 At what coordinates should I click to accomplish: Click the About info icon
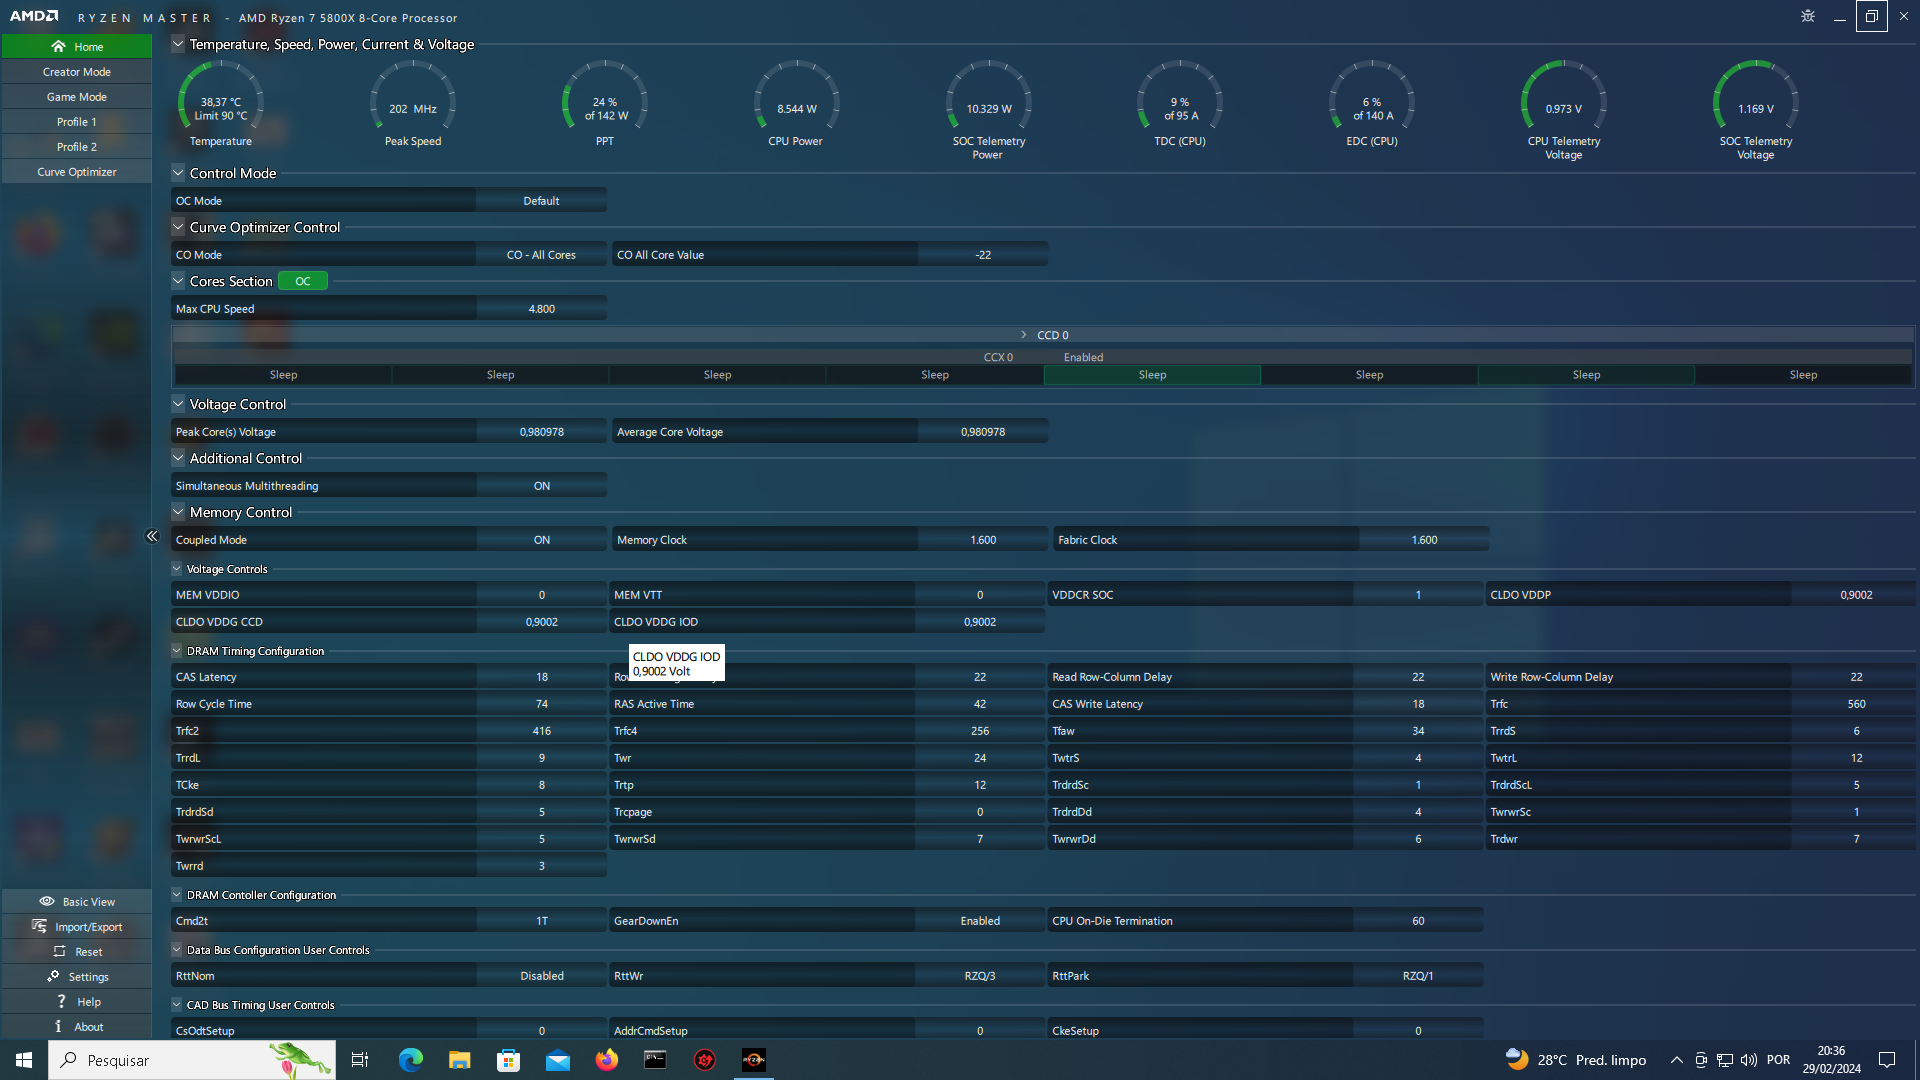pos(58,1026)
